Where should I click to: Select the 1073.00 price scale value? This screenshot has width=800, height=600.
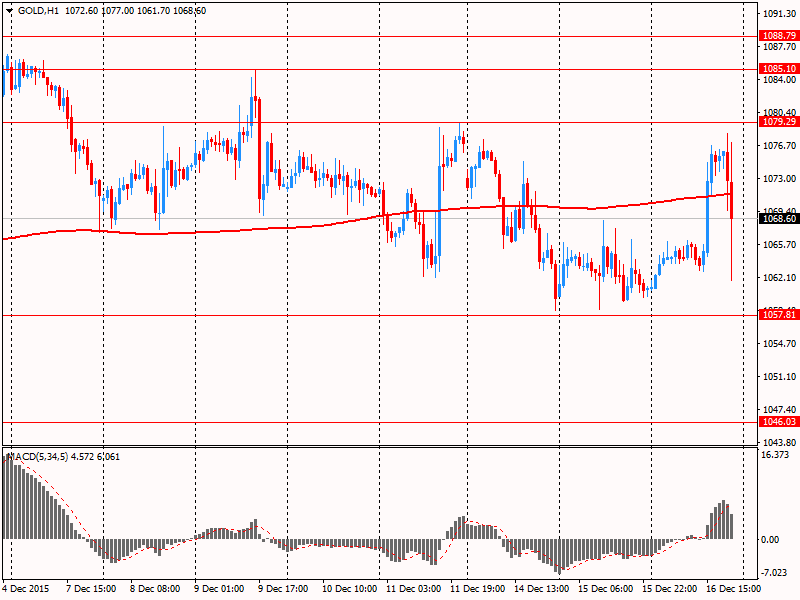click(x=779, y=179)
